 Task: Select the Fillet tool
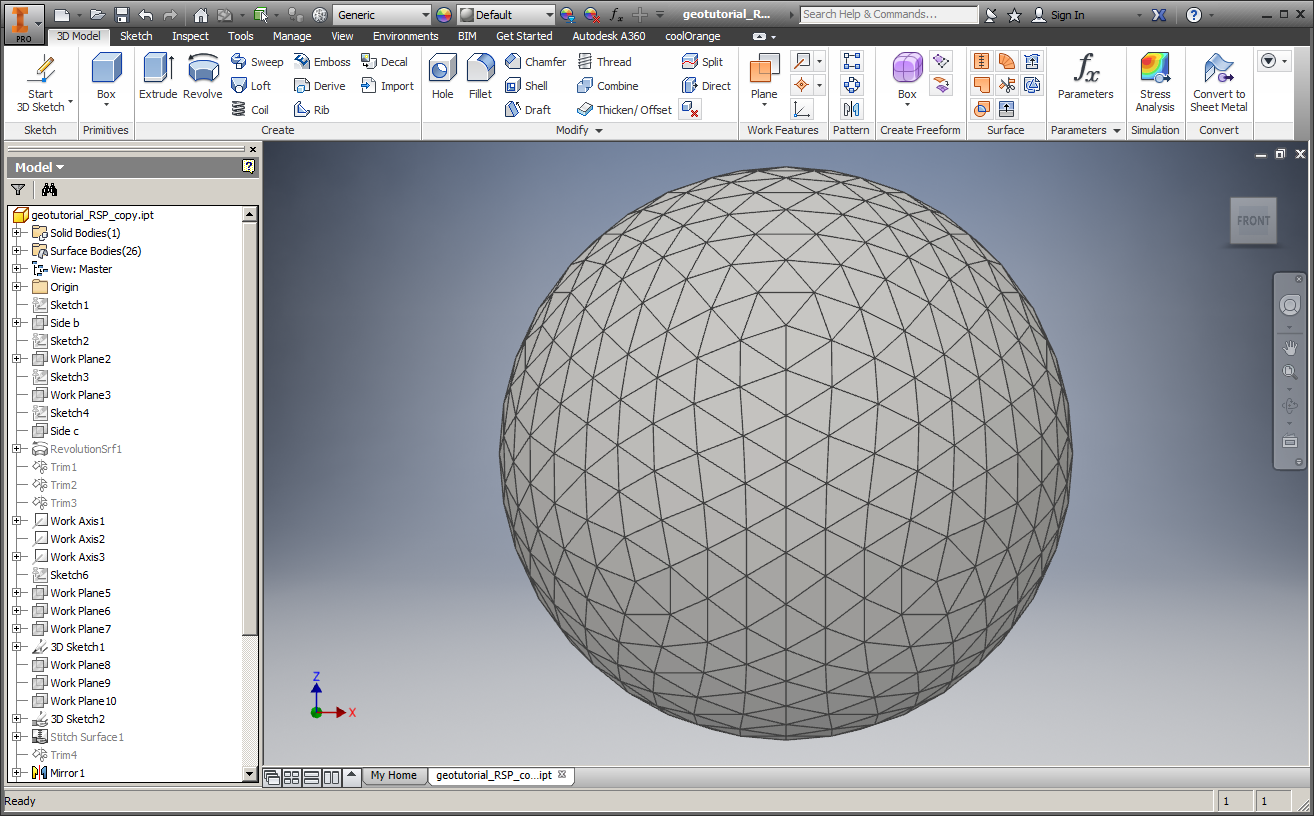tap(480, 76)
